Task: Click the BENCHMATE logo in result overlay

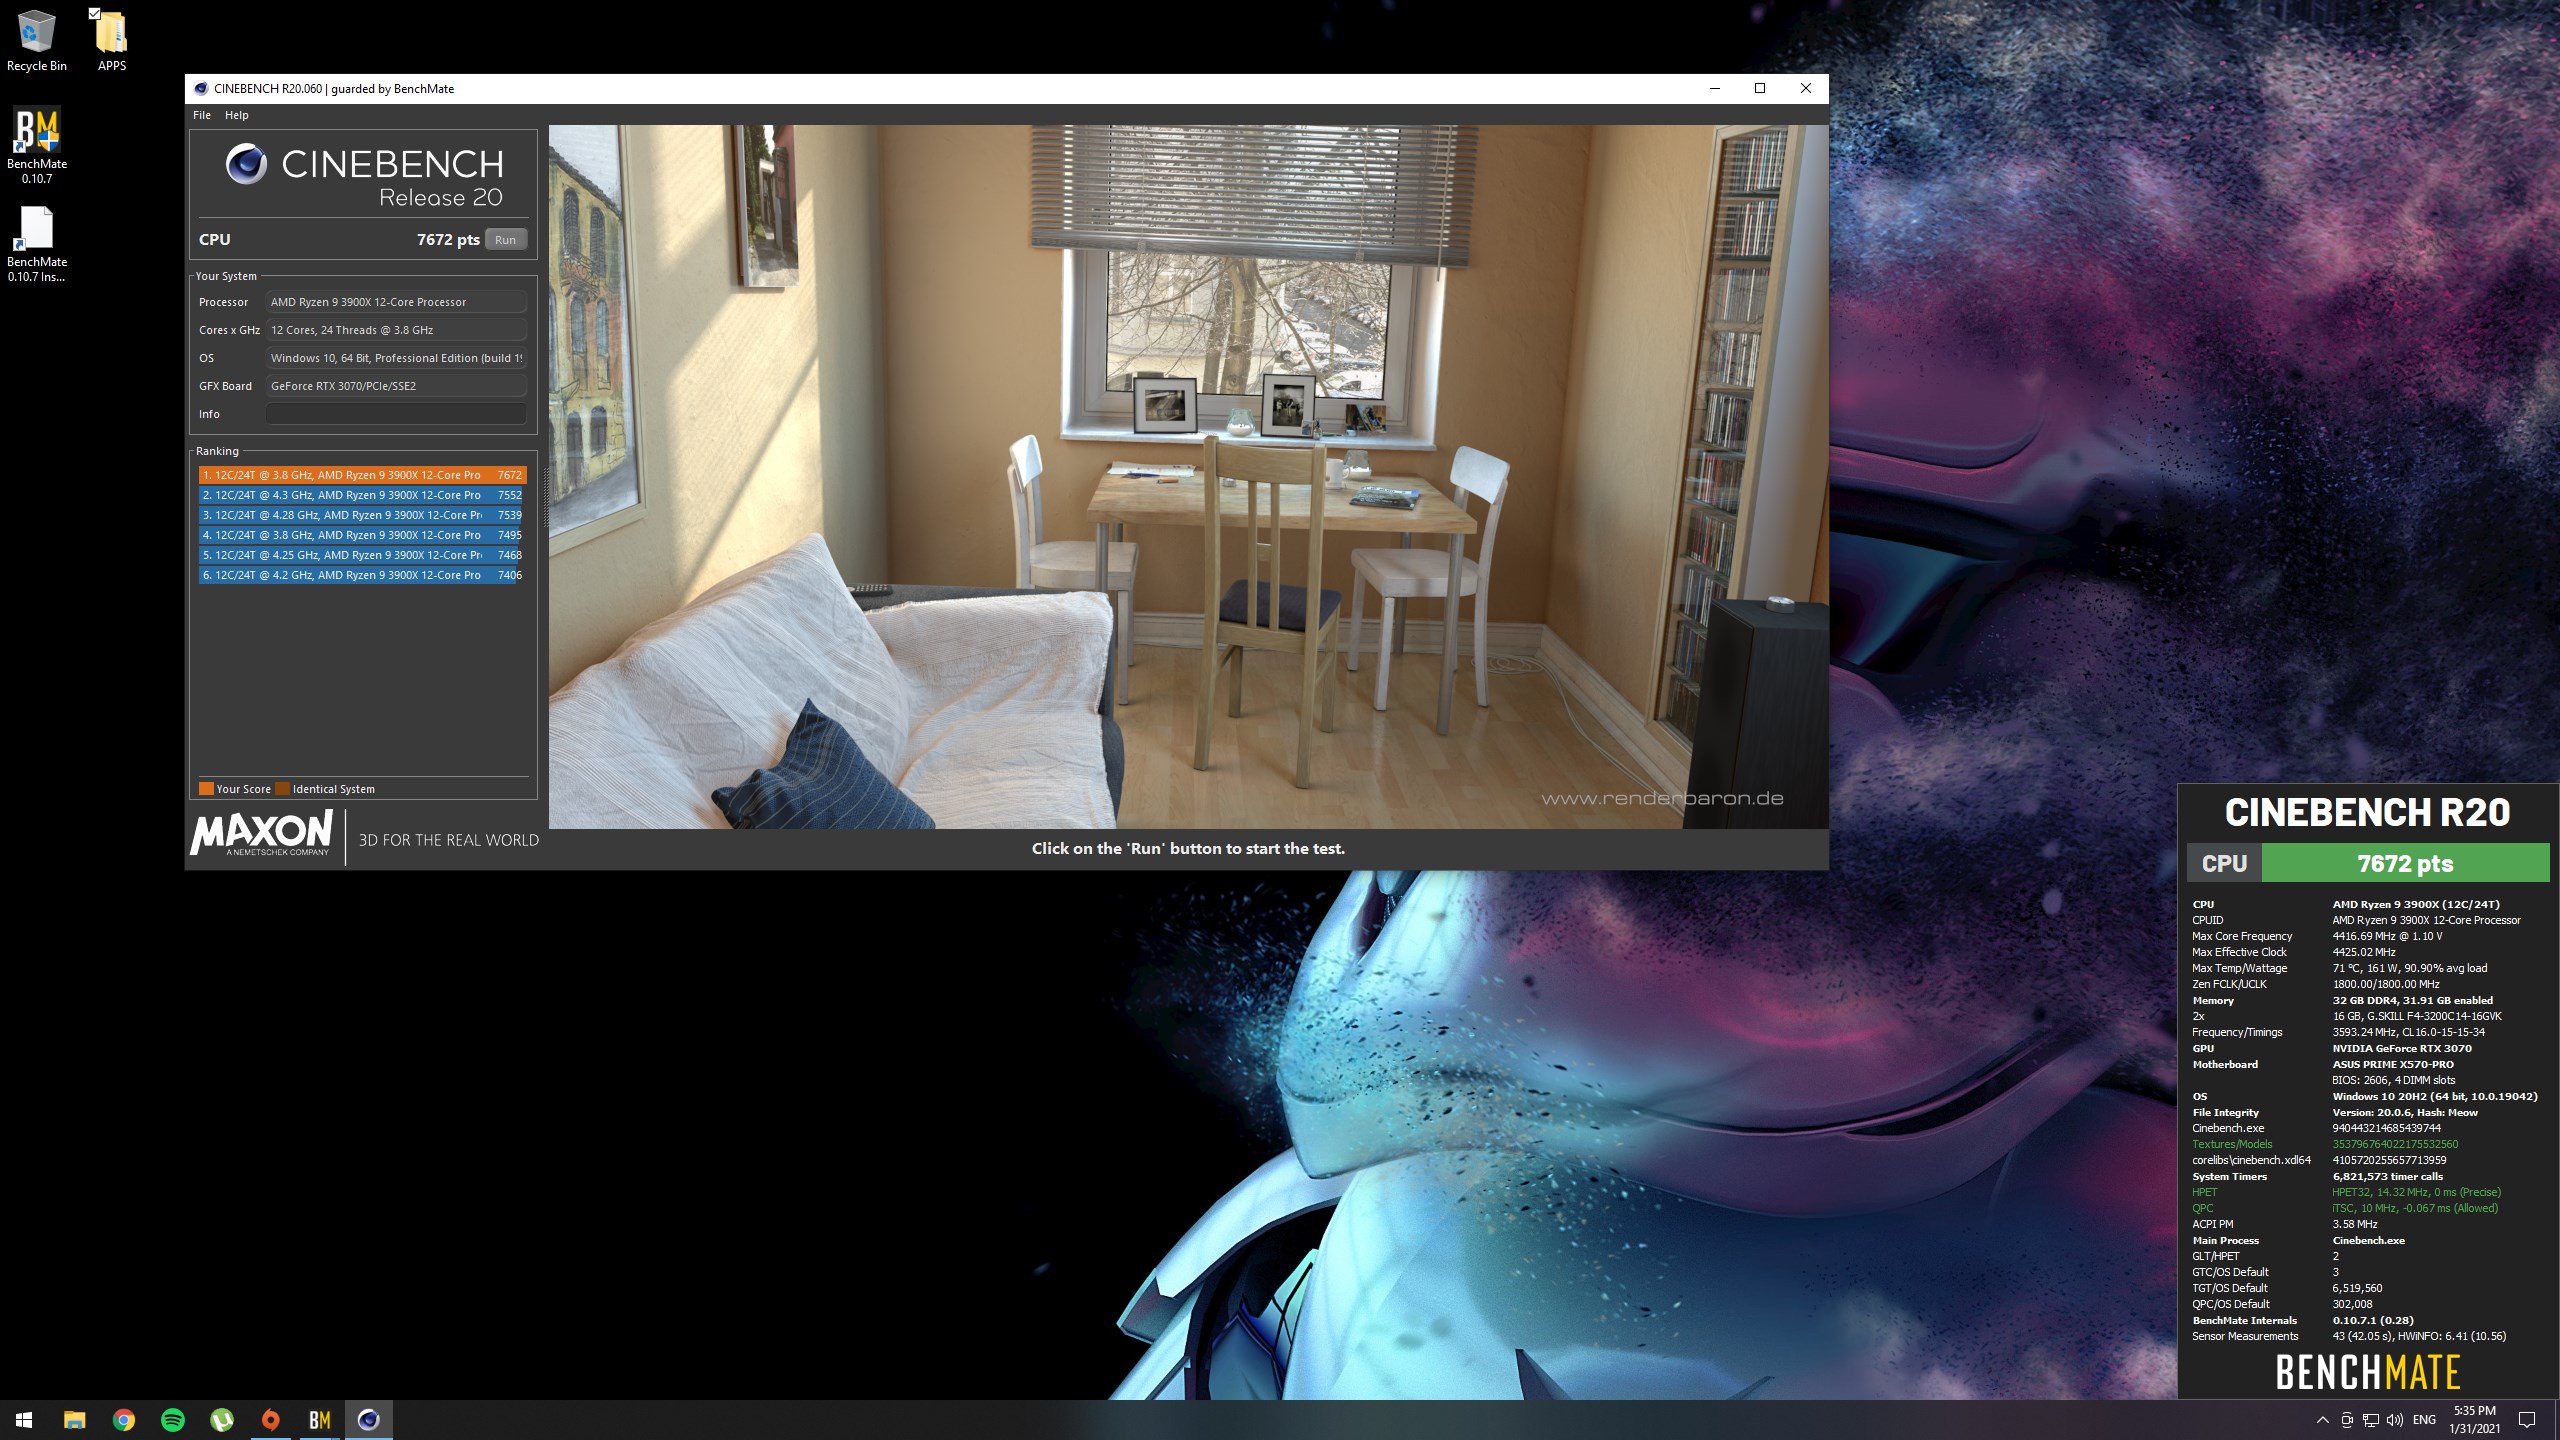Action: pyautogui.click(x=2367, y=1372)
